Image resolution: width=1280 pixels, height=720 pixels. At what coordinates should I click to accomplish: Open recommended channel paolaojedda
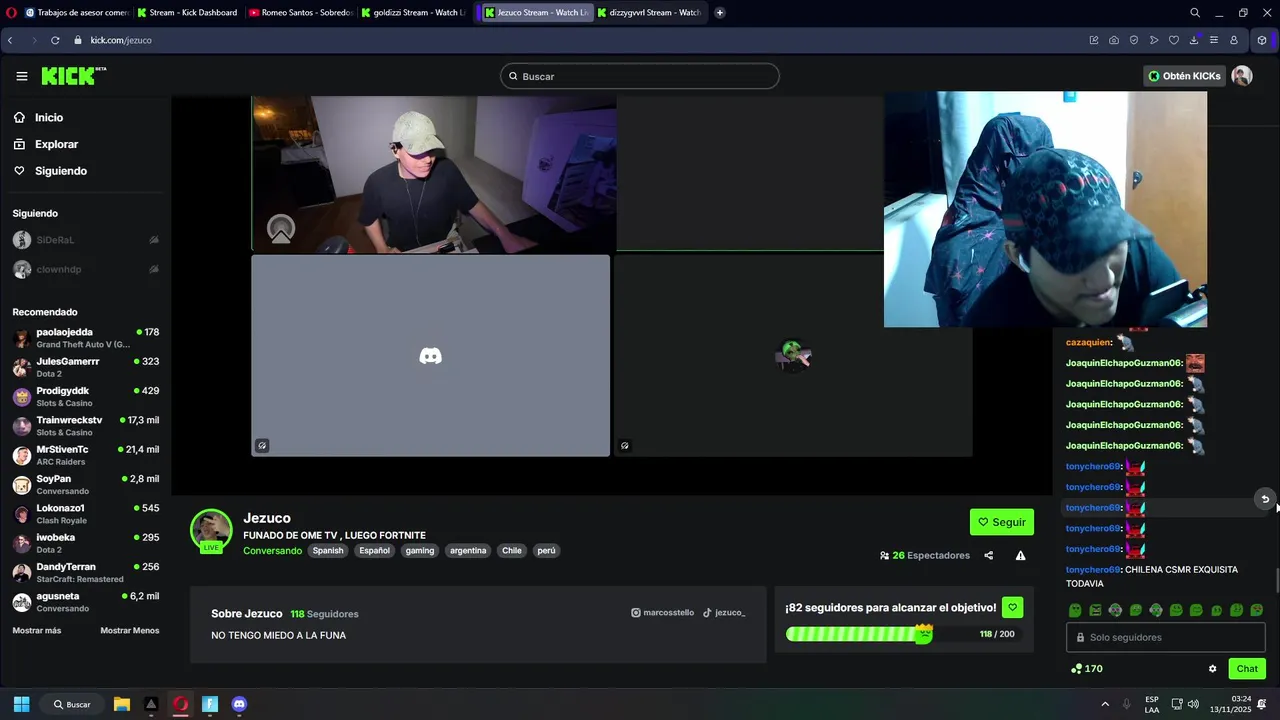86,338
